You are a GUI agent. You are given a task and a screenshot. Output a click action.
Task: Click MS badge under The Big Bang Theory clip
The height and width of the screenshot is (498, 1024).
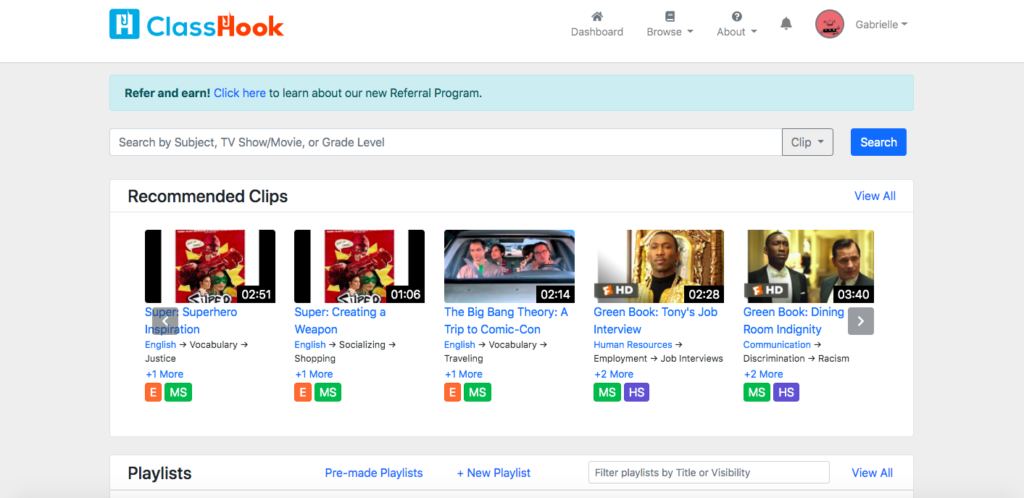click(x=477, y=392)
